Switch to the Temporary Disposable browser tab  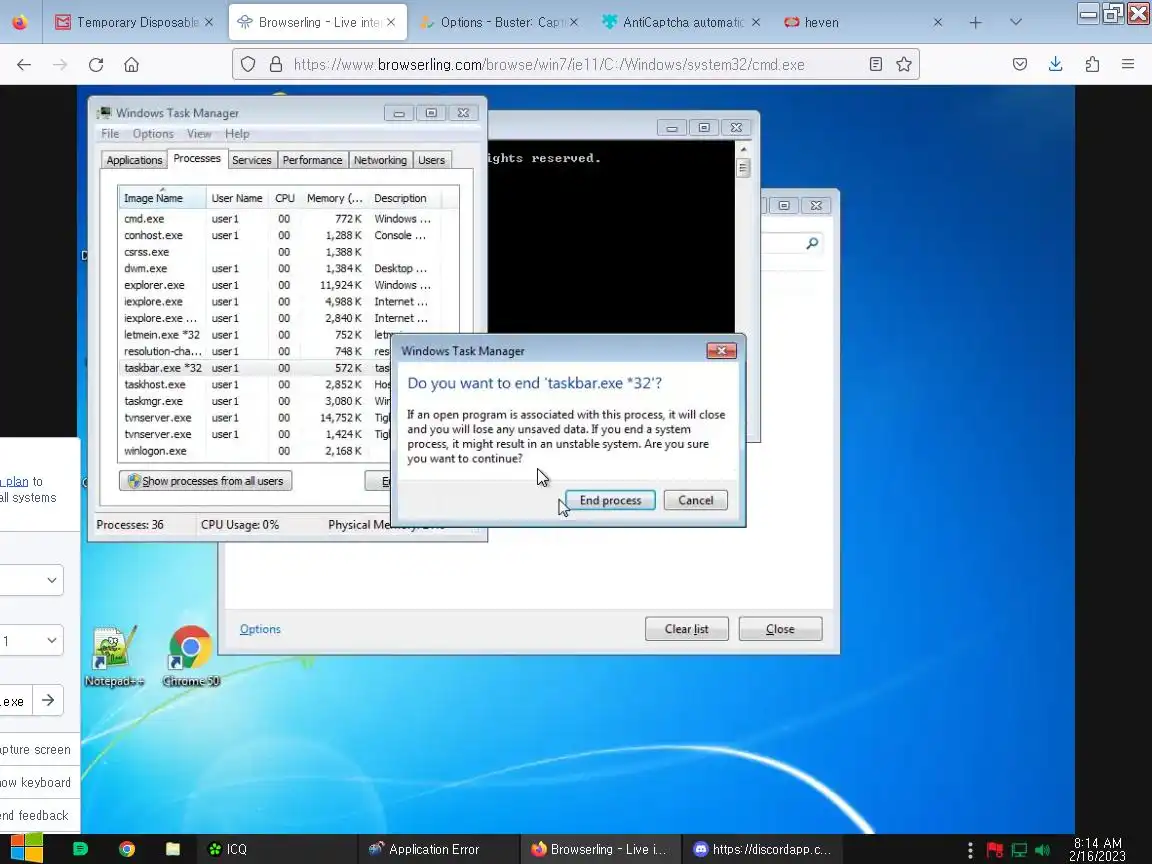pos(134,22)
